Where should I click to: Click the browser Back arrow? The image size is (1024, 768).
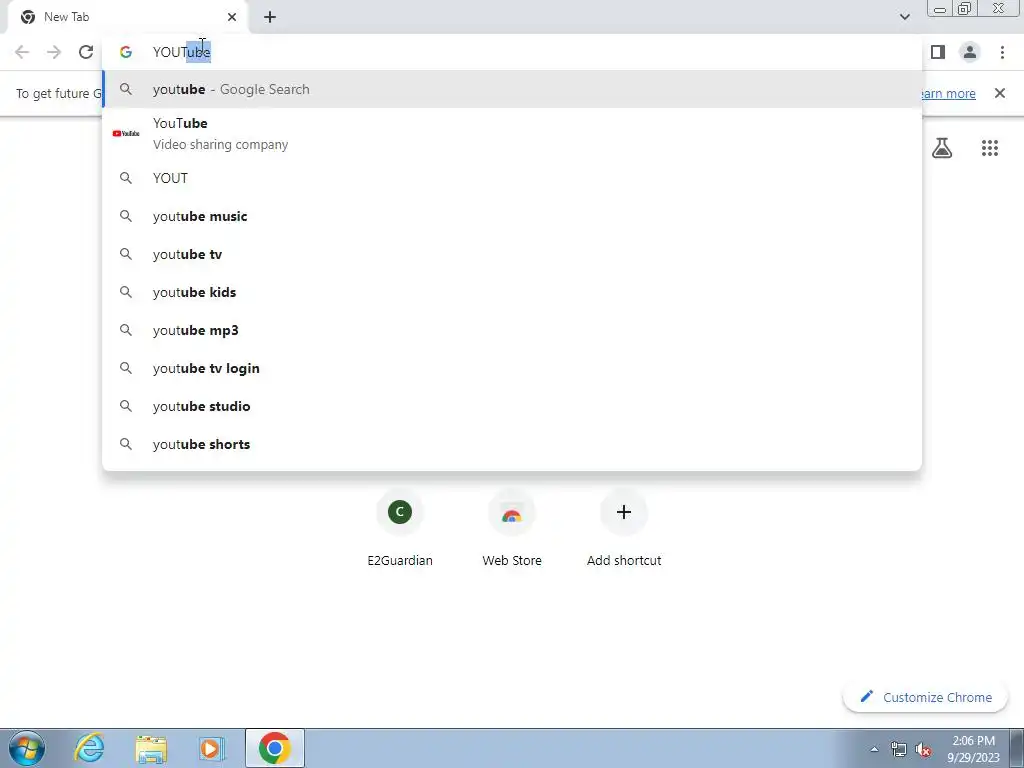point(22,52)
